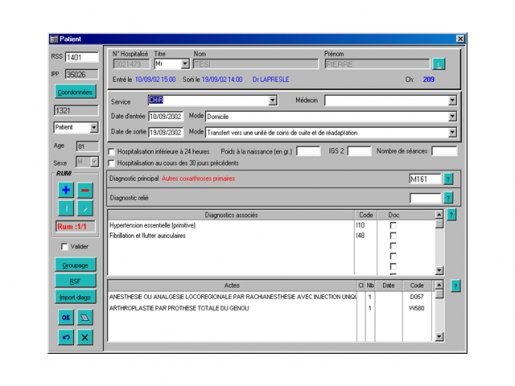The width and height of the screenshot is (515, 386).
Task: Select the ANESTHESIE OU ANALGESIE LOCOREGIONALE act row
Action: tap(232, 297)
